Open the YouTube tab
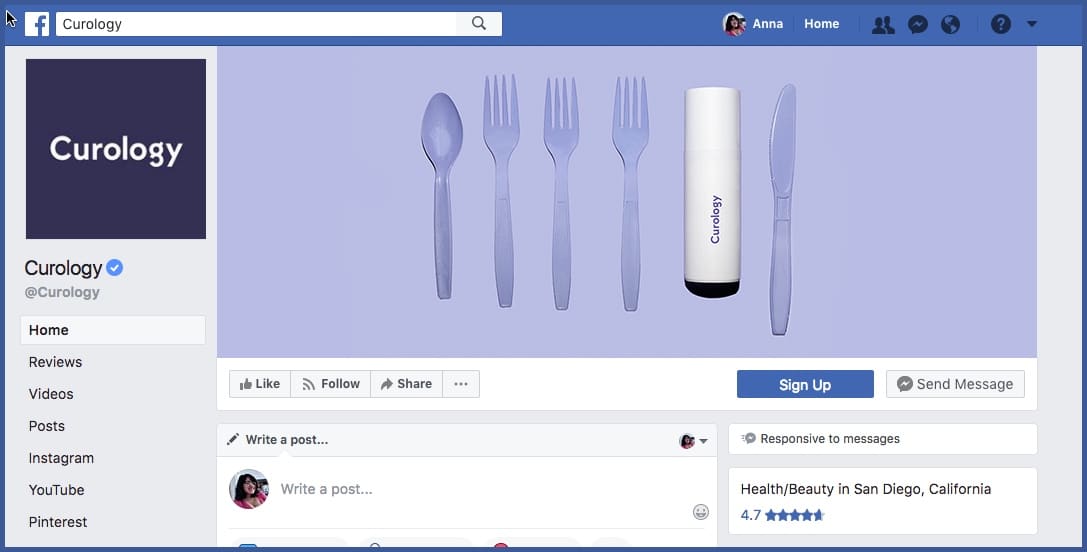This screenshot has height=552, width=1087. pyautogui.click(x=56, y=490)
